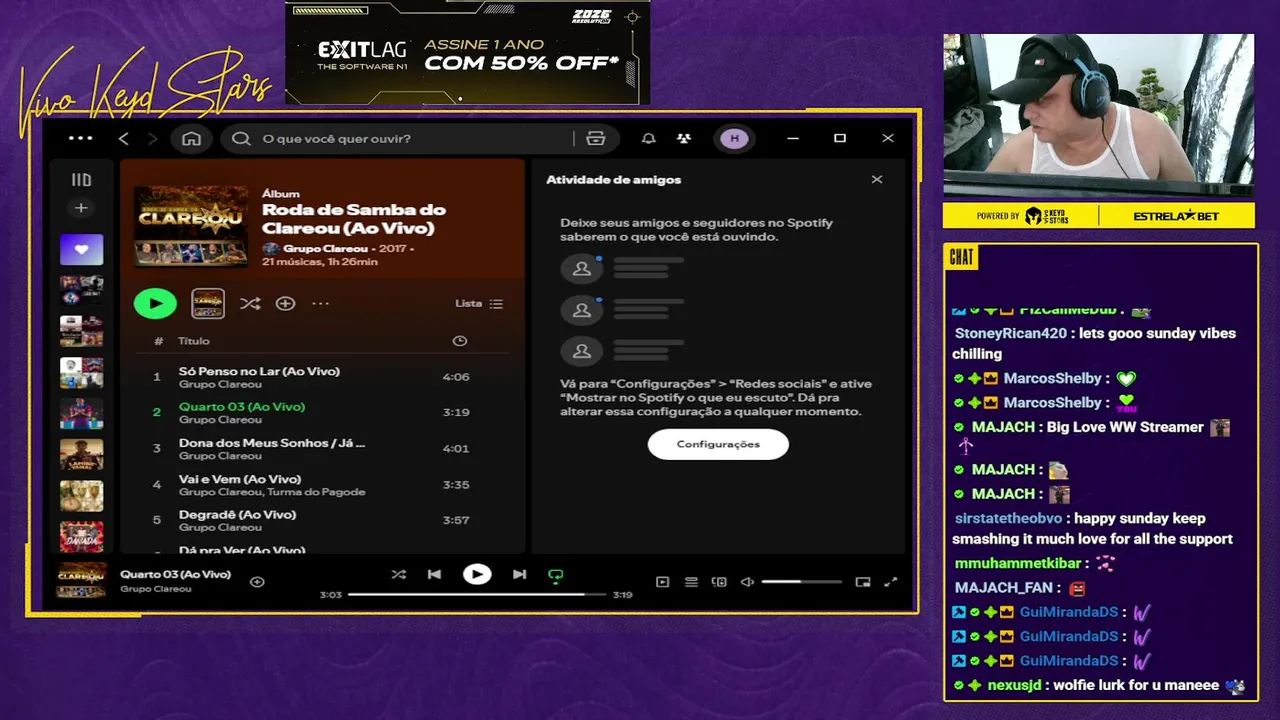This screenshot has height=720, width=1280.
Task: Click the ExitLag advertisement banner
Action: (x=467, y=52)
